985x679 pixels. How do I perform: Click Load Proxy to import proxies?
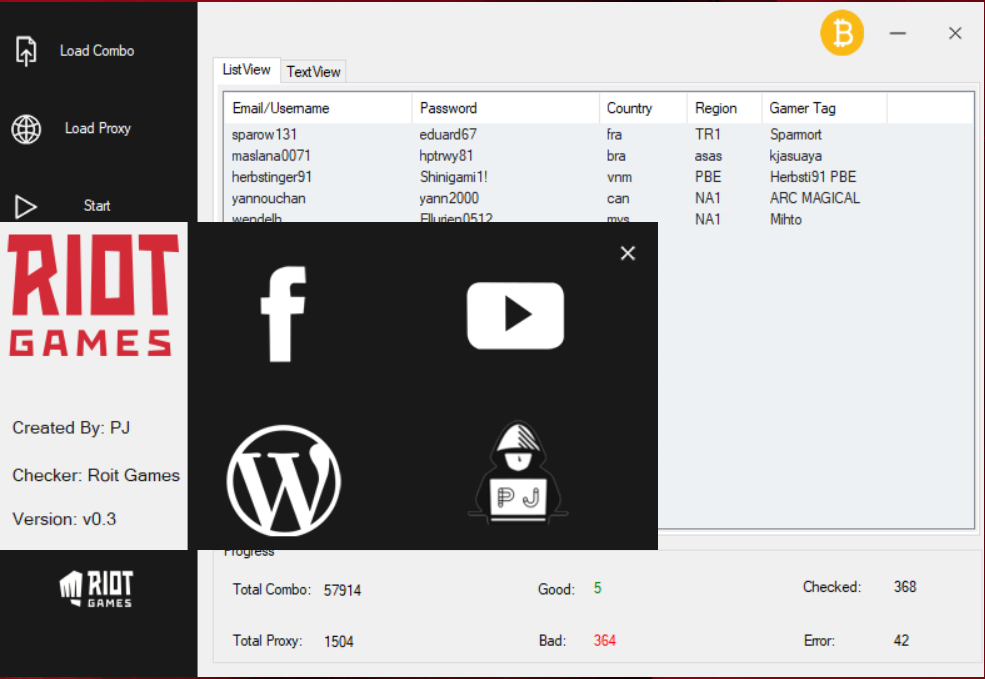97,128
